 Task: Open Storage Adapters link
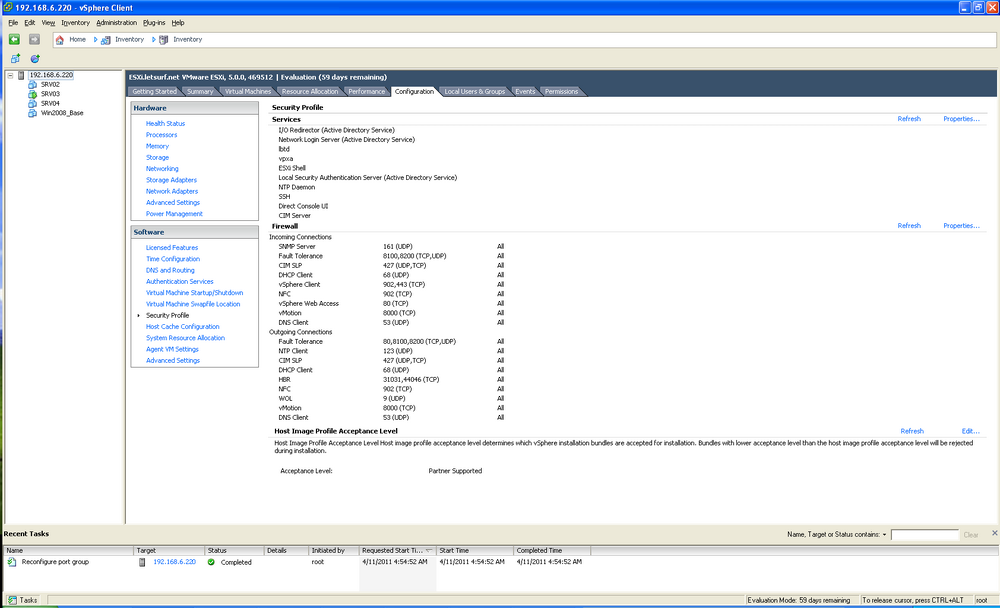(171, 180)
